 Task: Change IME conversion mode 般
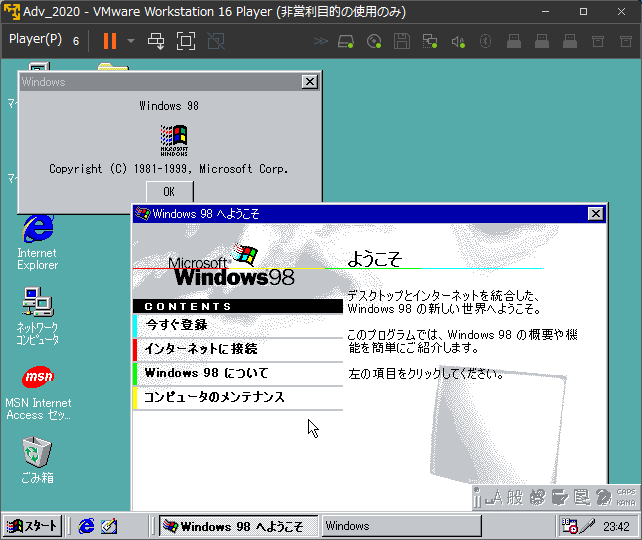(x=515, y=498)
